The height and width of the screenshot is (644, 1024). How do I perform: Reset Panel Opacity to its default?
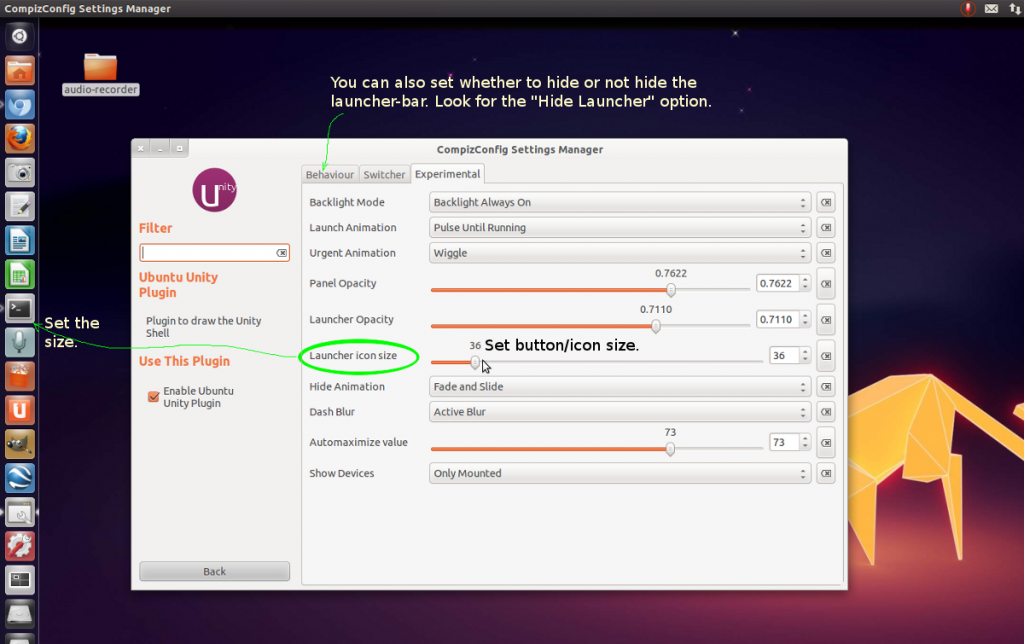[x=826, y=284]
